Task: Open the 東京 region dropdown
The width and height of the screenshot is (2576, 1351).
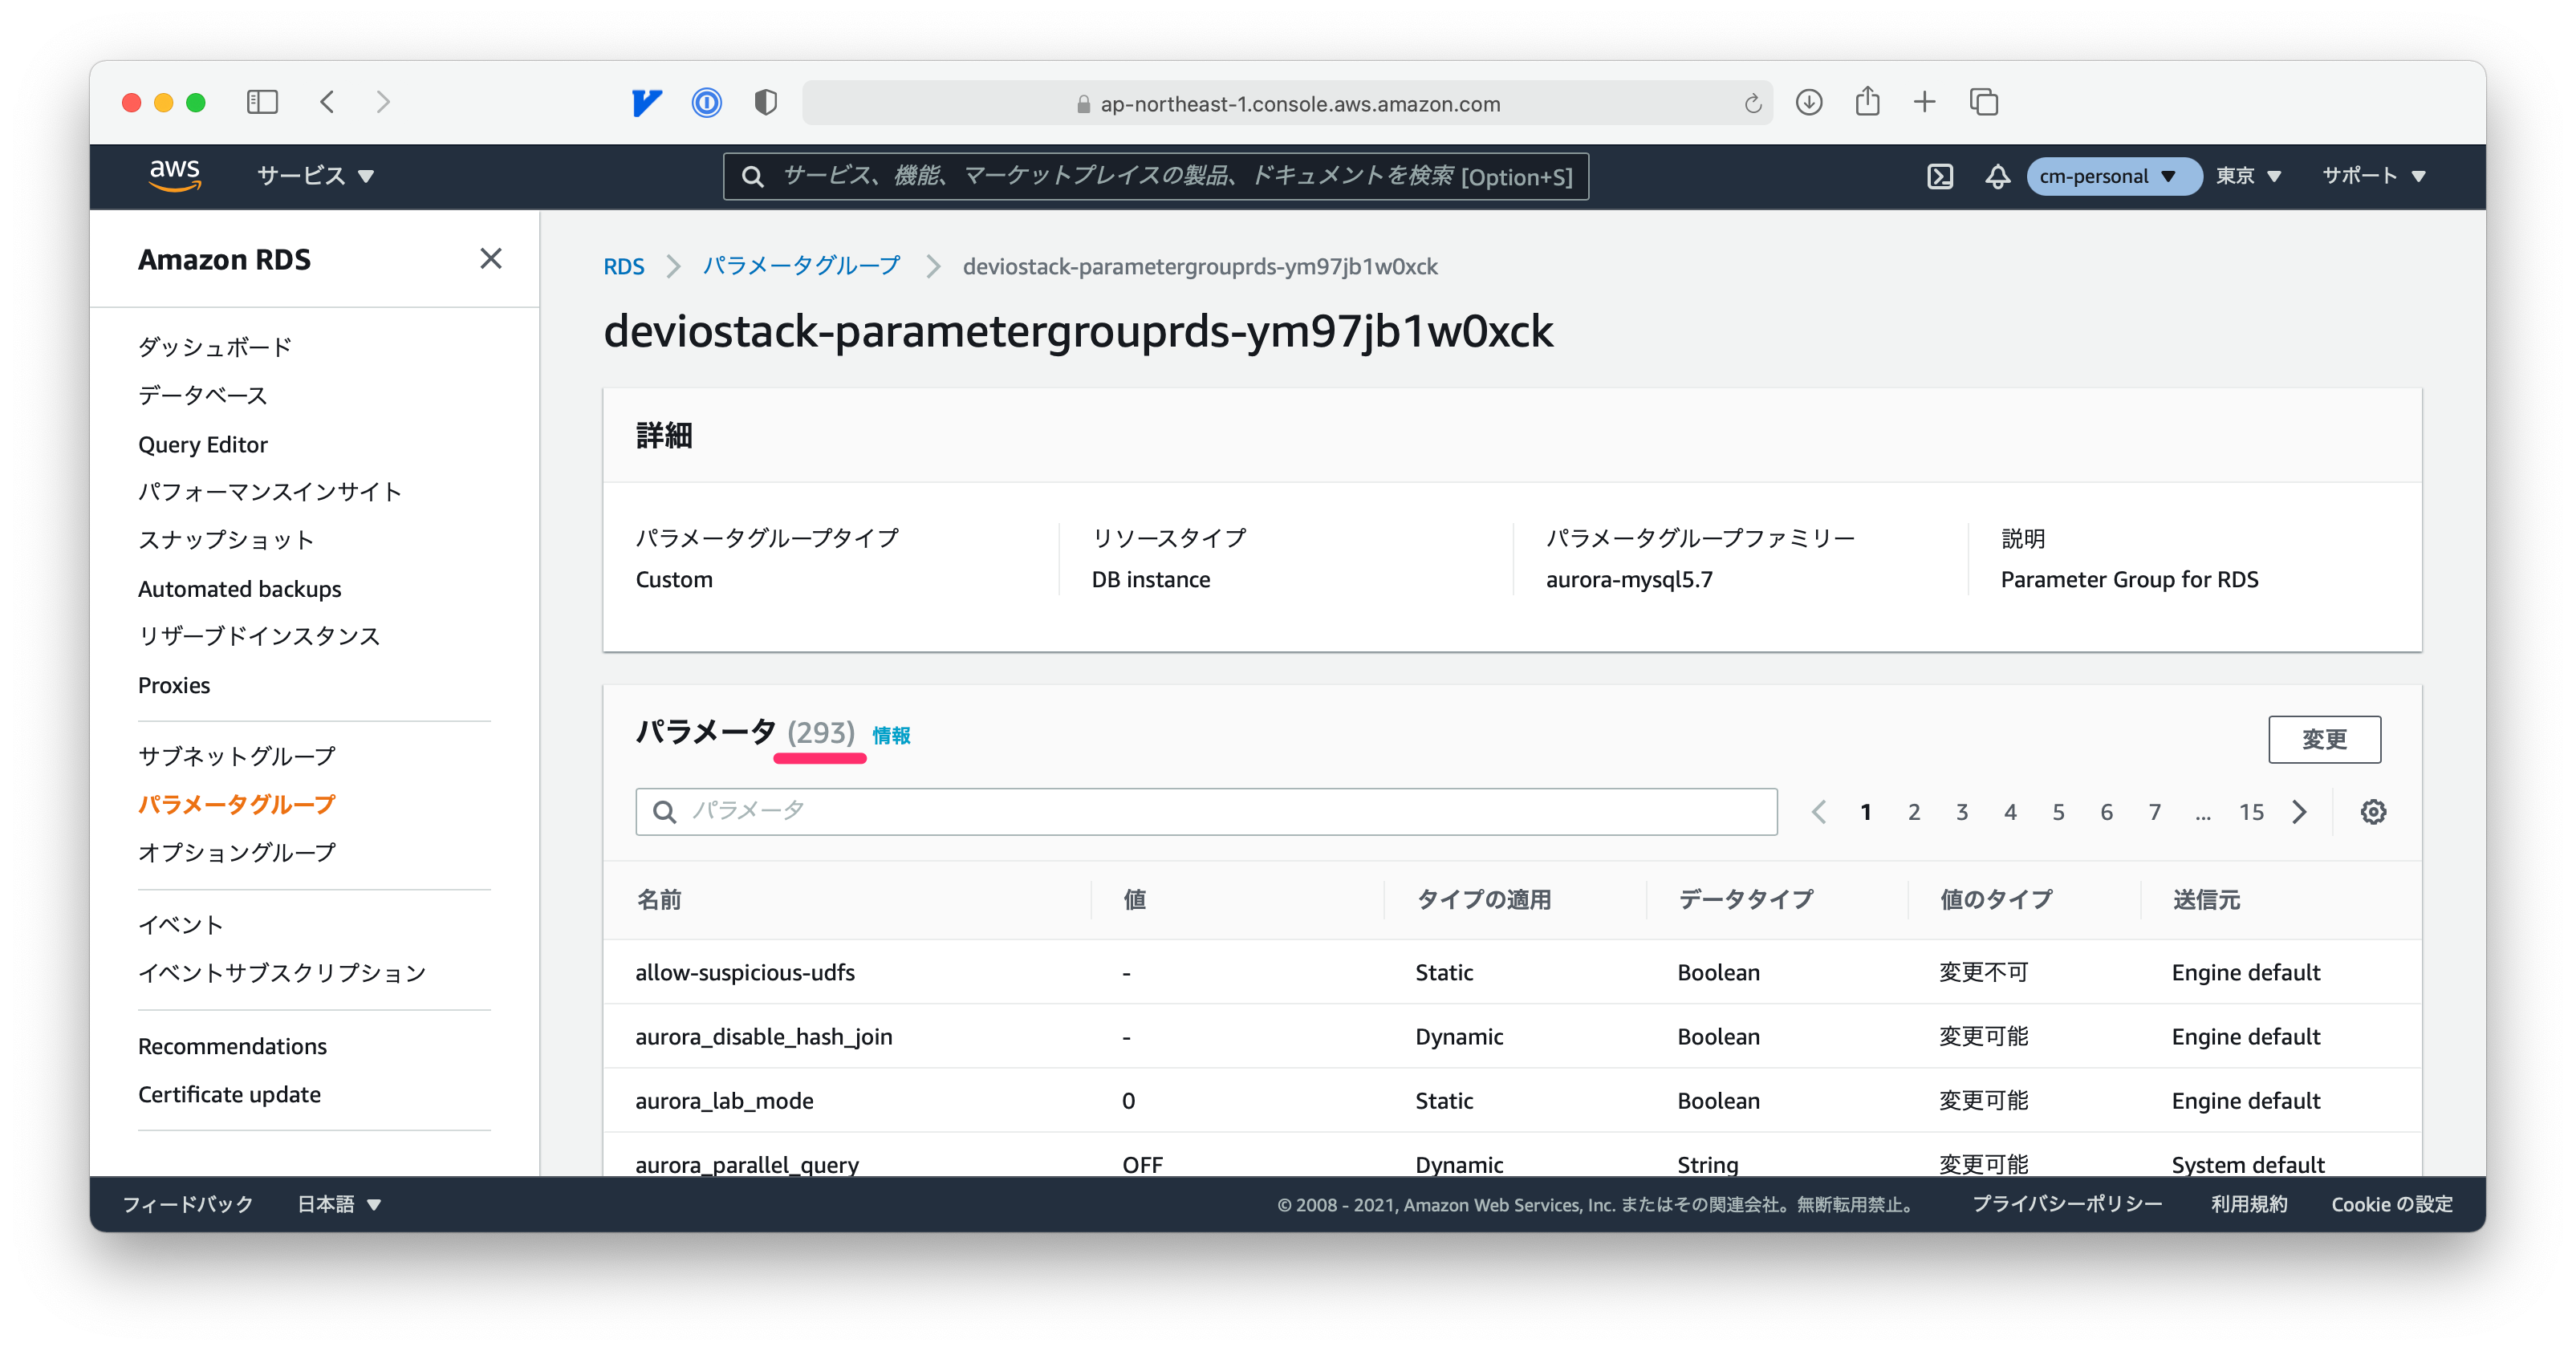Action: click(2248, 176)
